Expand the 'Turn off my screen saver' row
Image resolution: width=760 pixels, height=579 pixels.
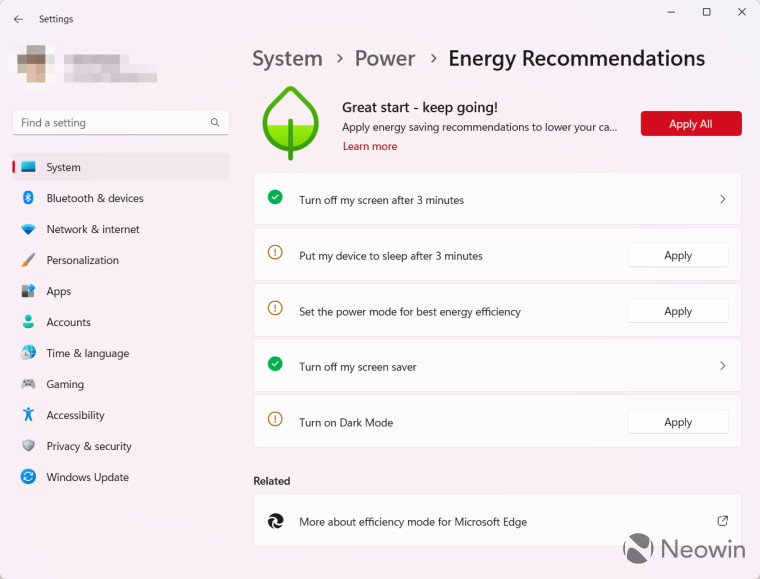coord(722,367)
